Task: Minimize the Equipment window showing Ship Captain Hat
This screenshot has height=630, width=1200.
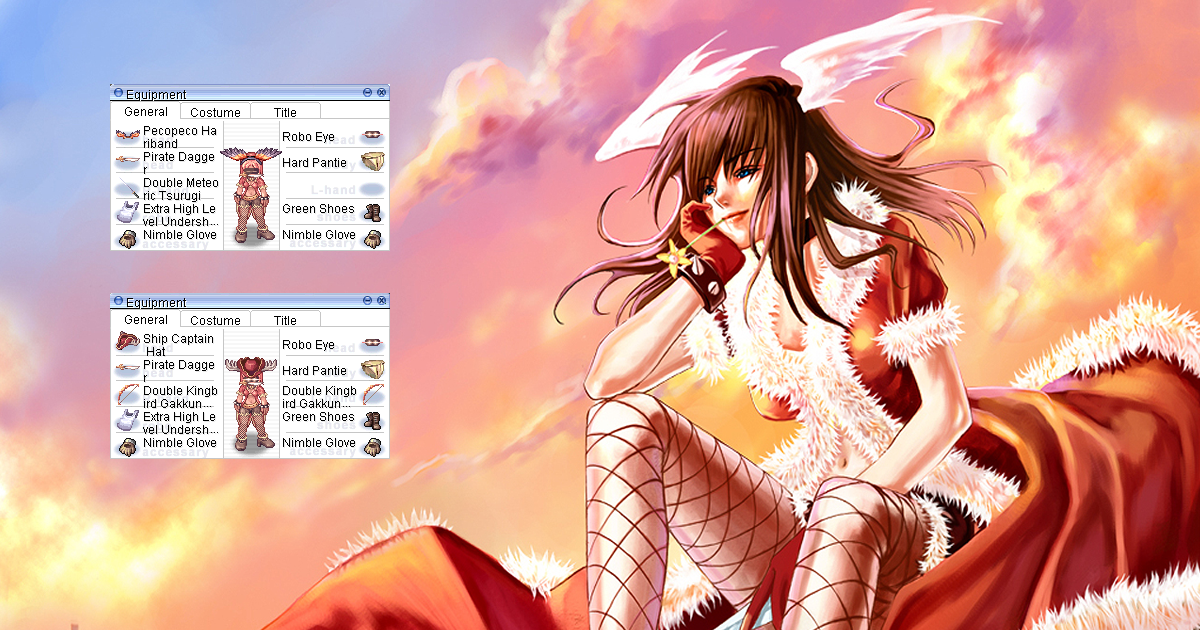Action: [367, 301]
